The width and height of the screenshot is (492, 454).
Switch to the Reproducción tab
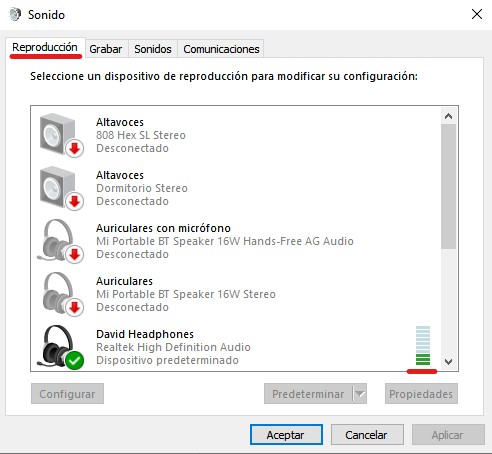[x=45, y=47]
